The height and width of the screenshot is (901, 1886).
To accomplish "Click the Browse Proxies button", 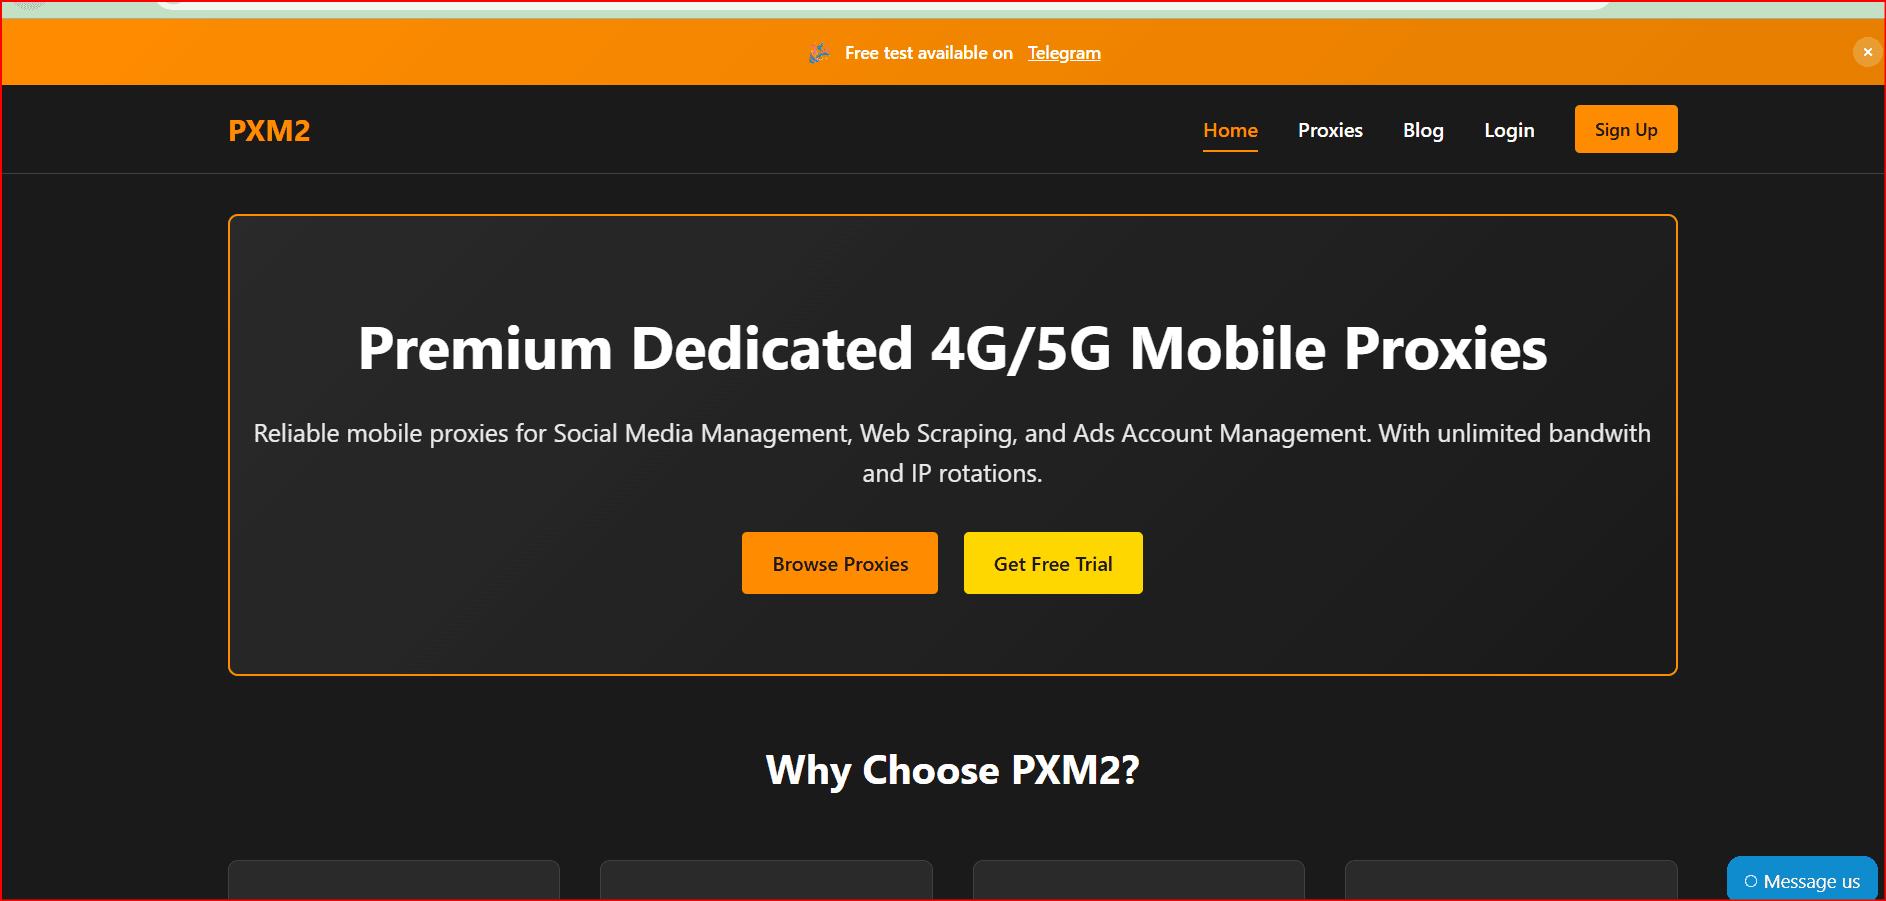I will 840,563.
